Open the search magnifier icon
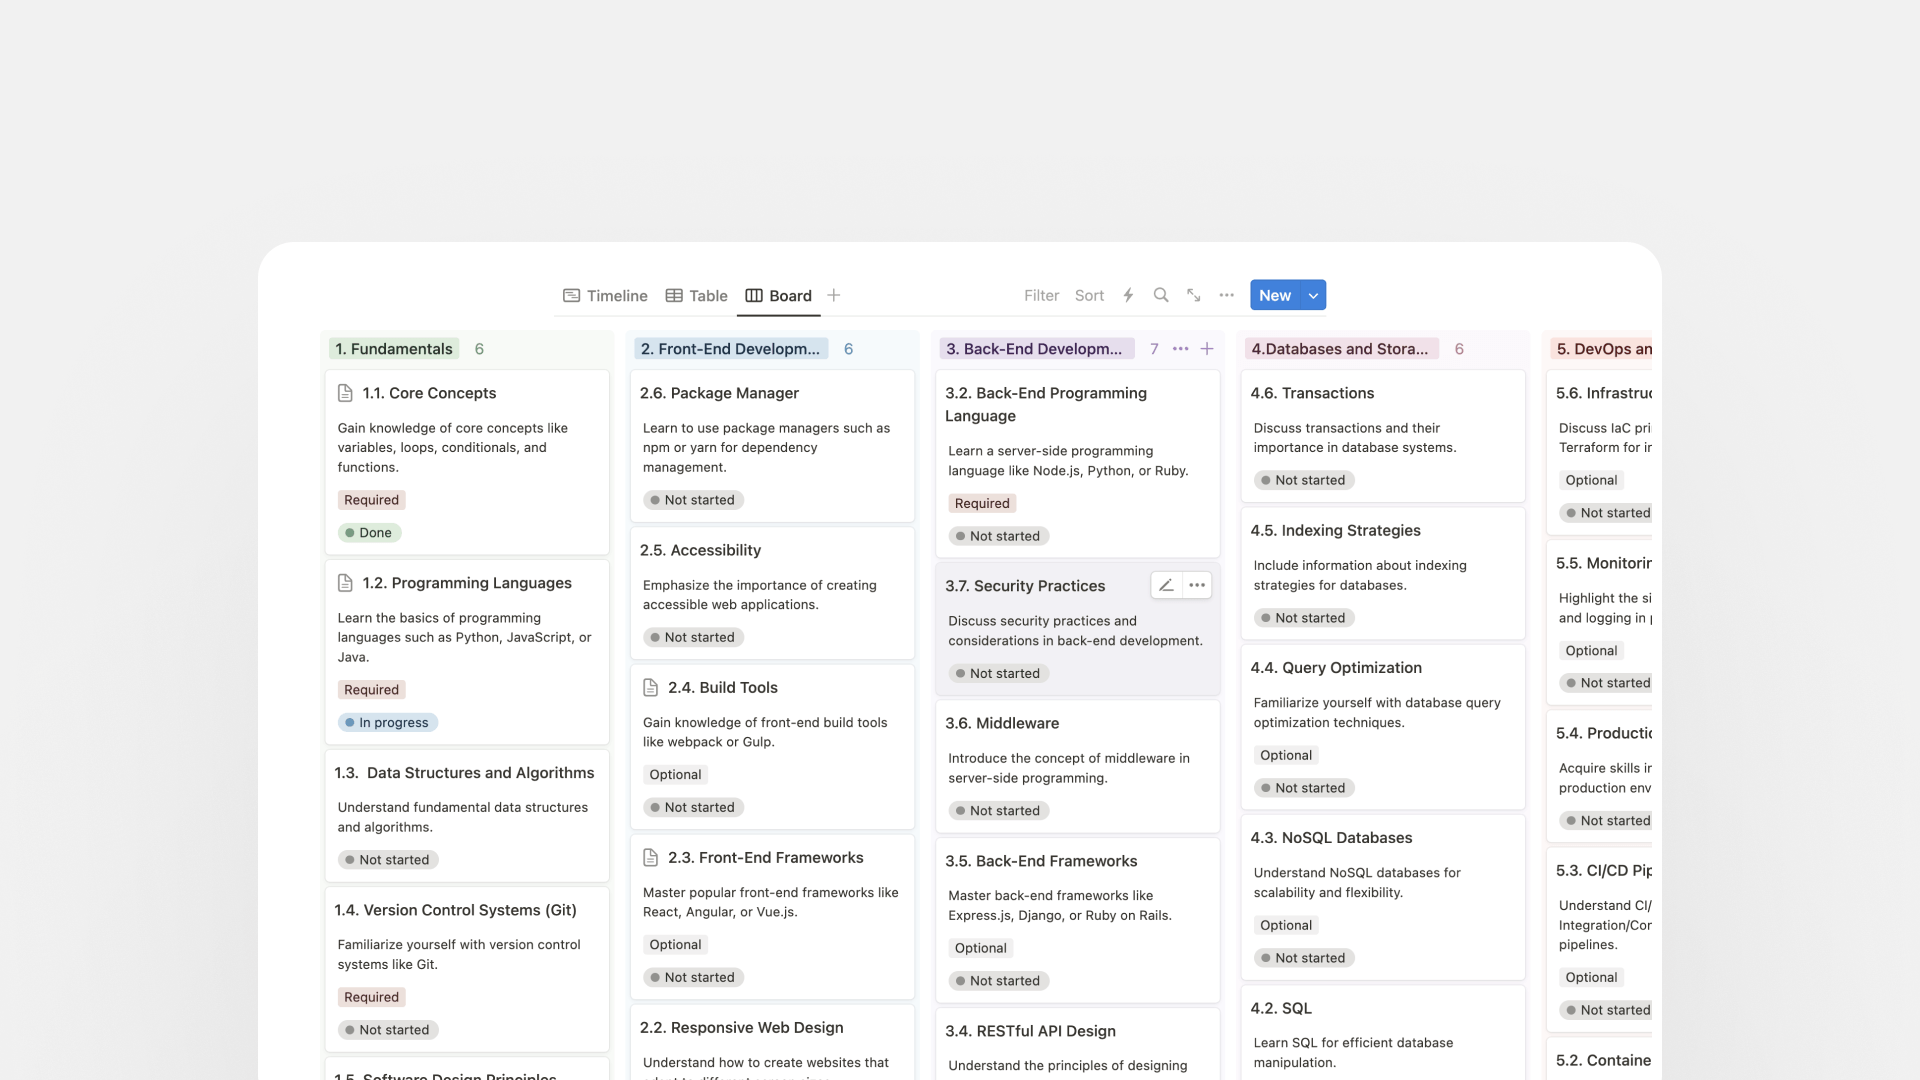 tap(1161, 295)
